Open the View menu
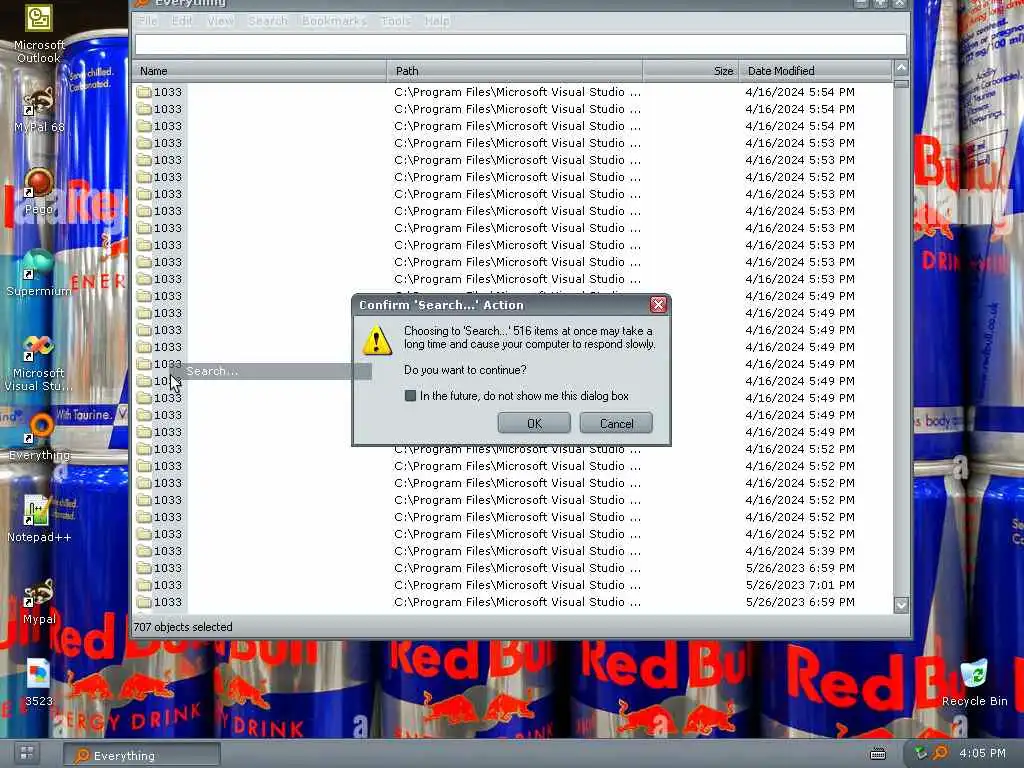Screen dimensions: 1024x768 tap(221, 21)
